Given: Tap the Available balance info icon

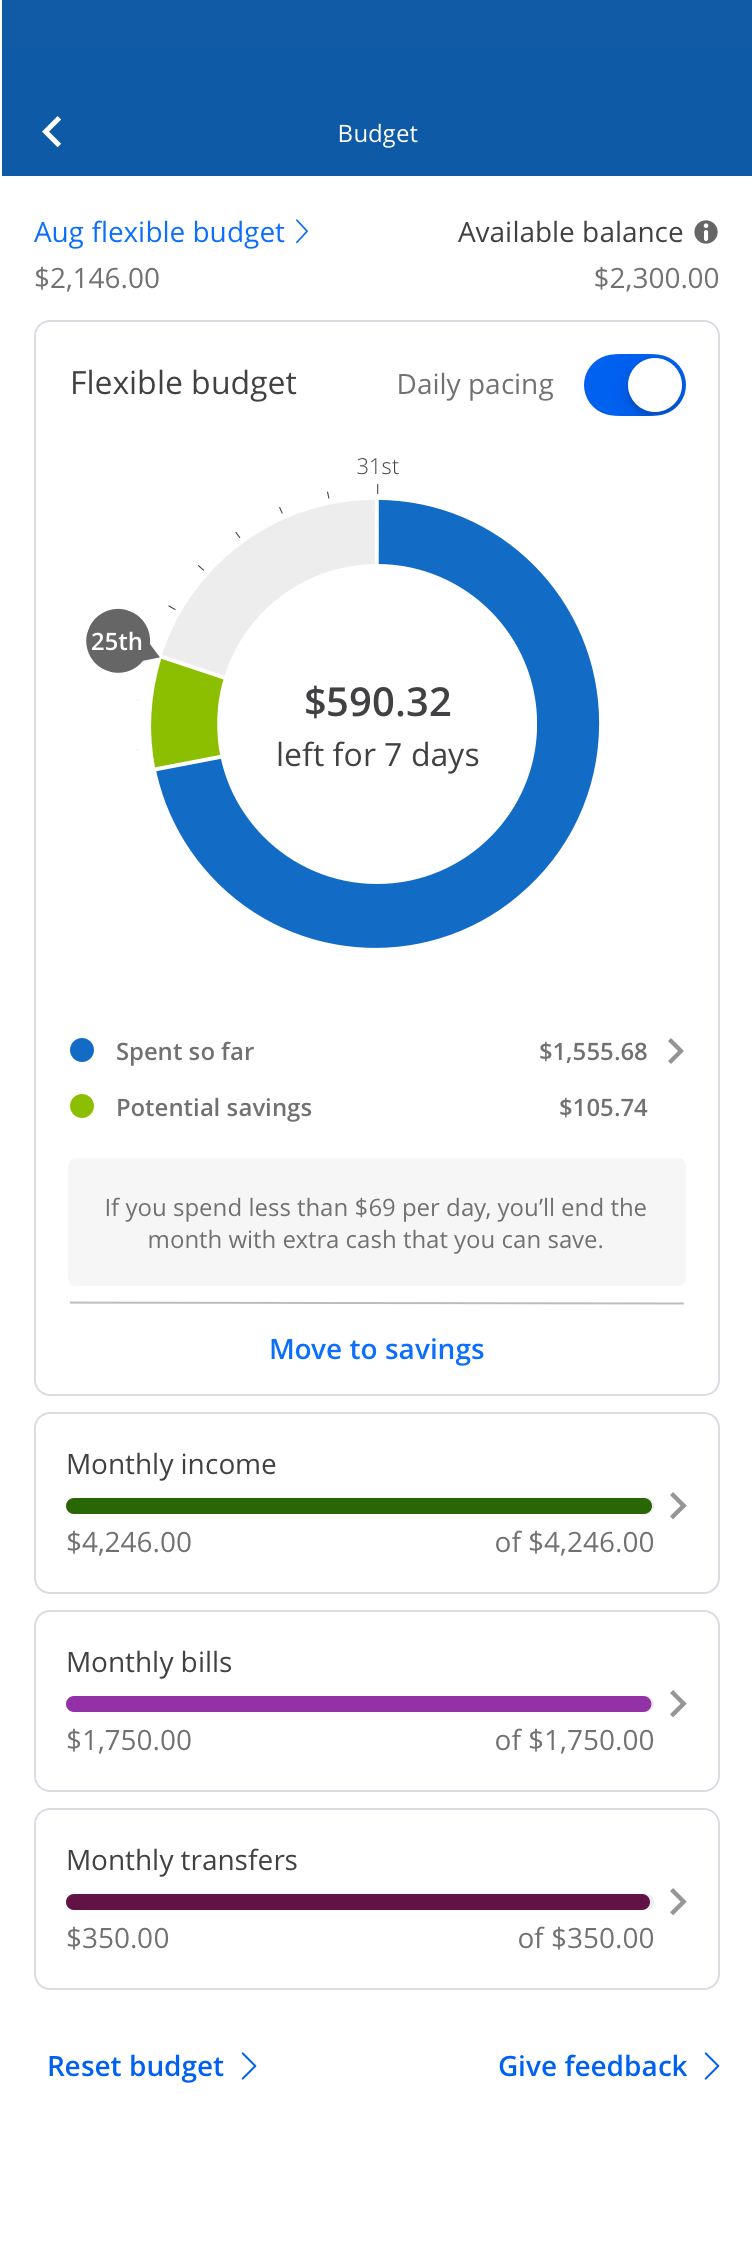Looking at the screenshot, I should [706, 232].
